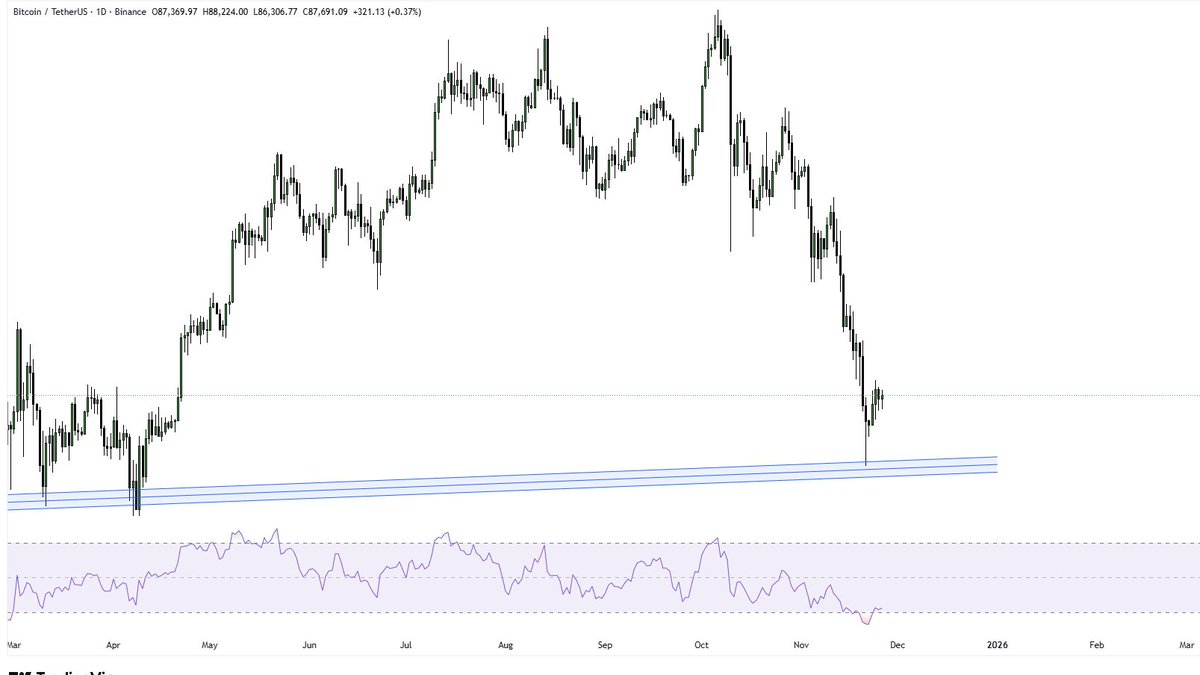Image resolution: width=1200 pixels, height=675 pixels.
Task: Click the Jul label on time axis
Action: (408, 646)
